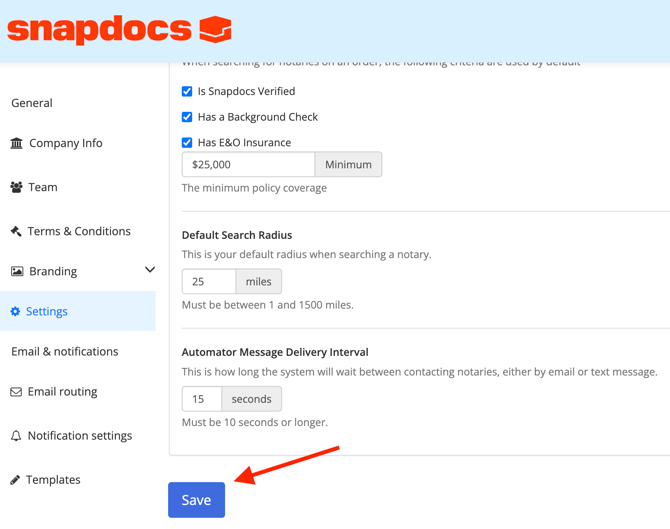Screen dimensions: 670x529
Task: Click the Snapdocs logo
Action: [119, 29]
